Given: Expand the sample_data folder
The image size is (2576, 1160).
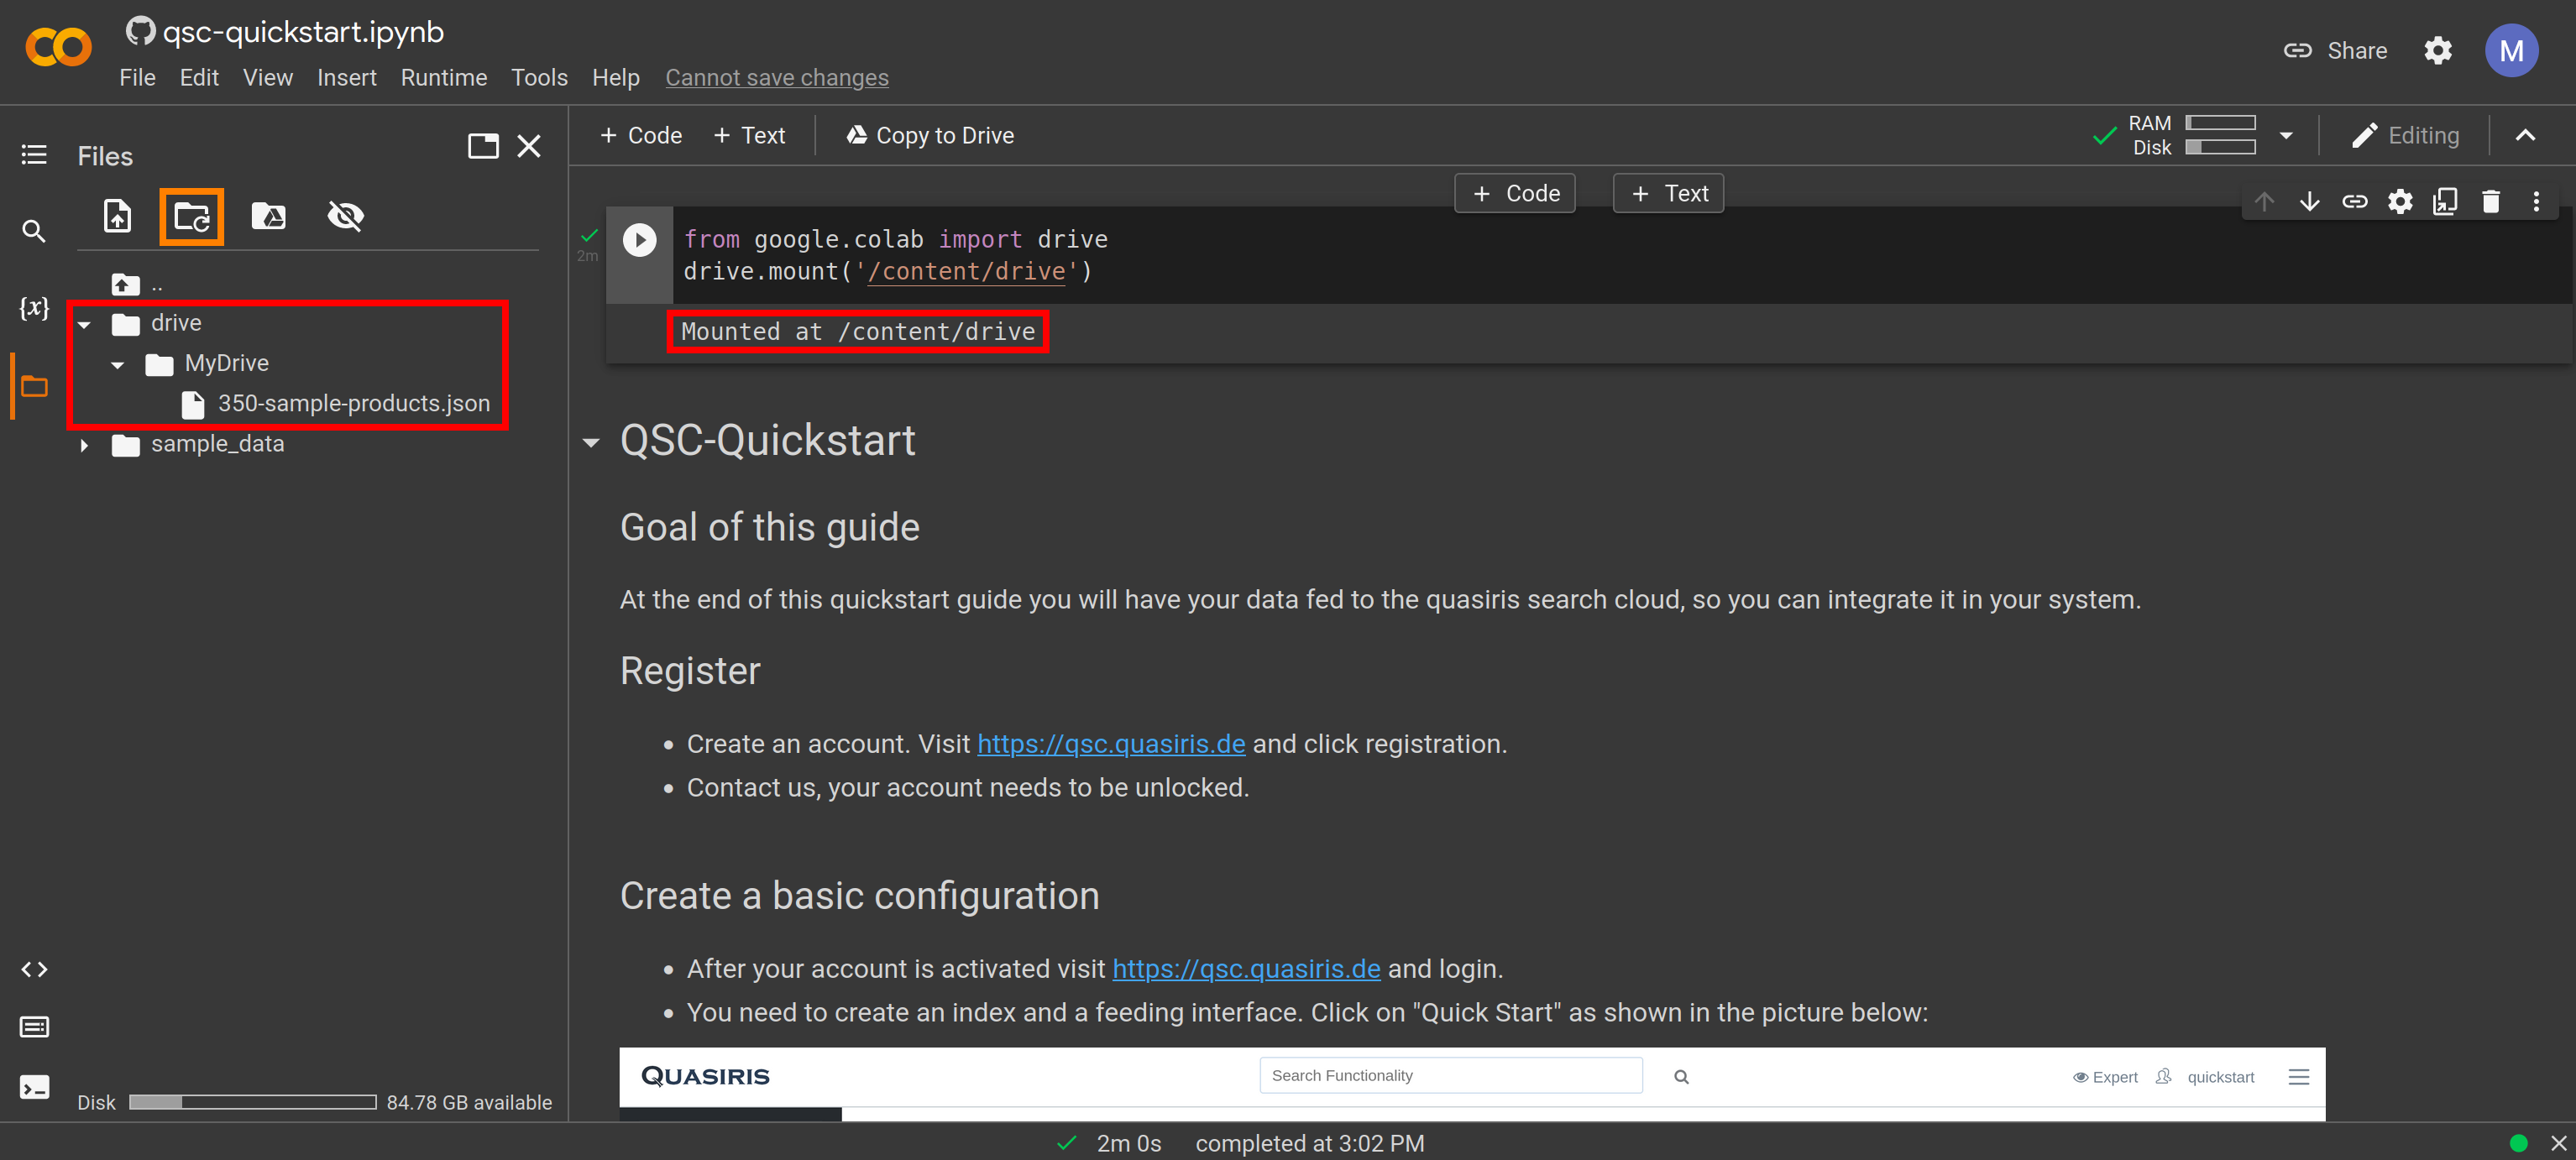Looking at the screenshot, I should [85, 445].
